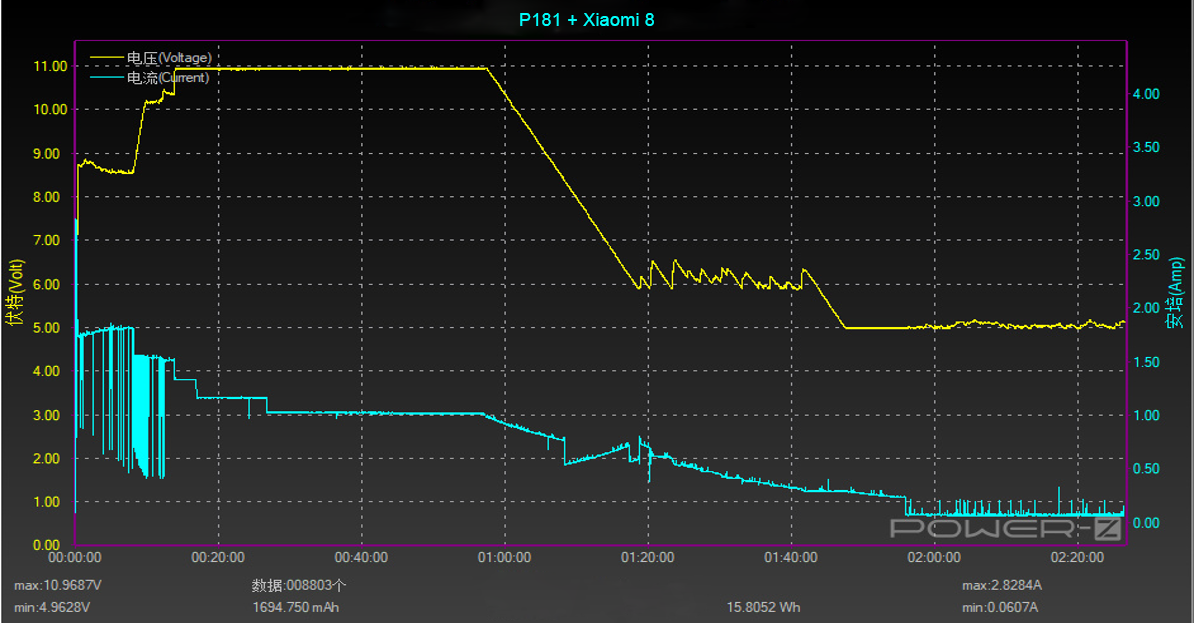The width and height of the screenshot is (1194, 623).
Task: Click the 11.00 voltage axis label
Action: (x=50, y=66)
